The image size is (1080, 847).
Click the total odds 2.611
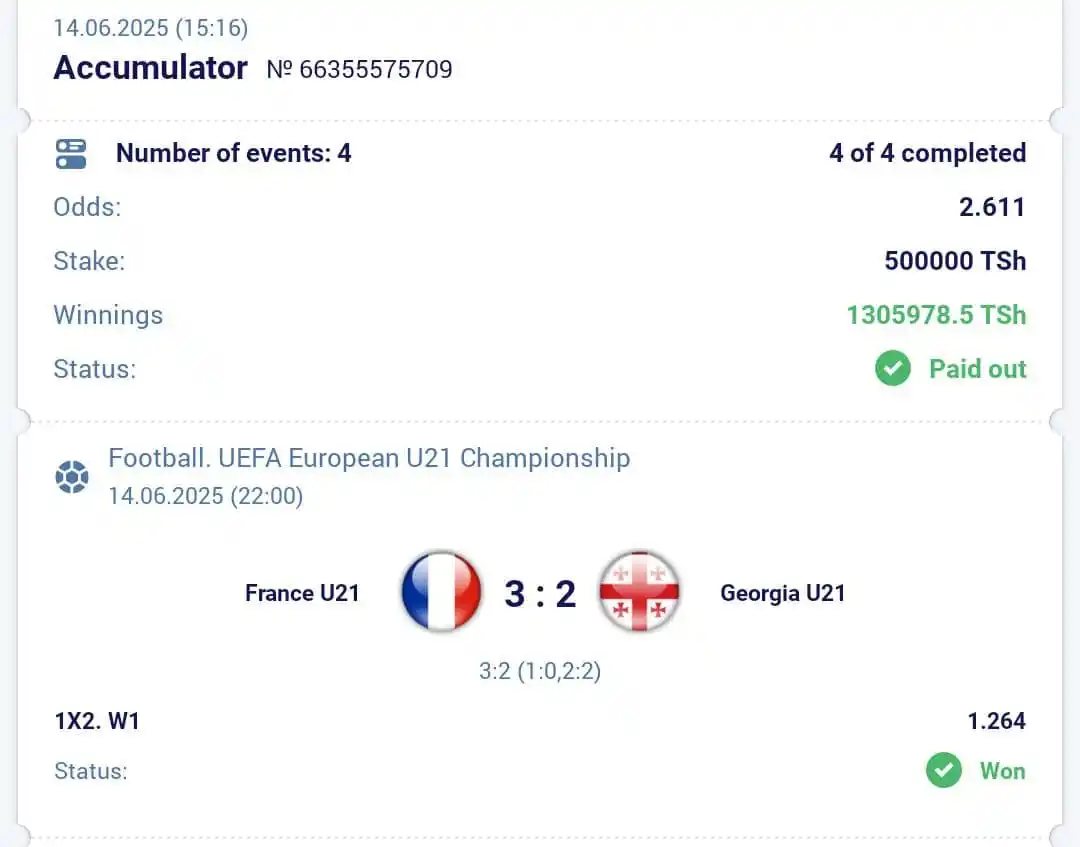[993, 207]
